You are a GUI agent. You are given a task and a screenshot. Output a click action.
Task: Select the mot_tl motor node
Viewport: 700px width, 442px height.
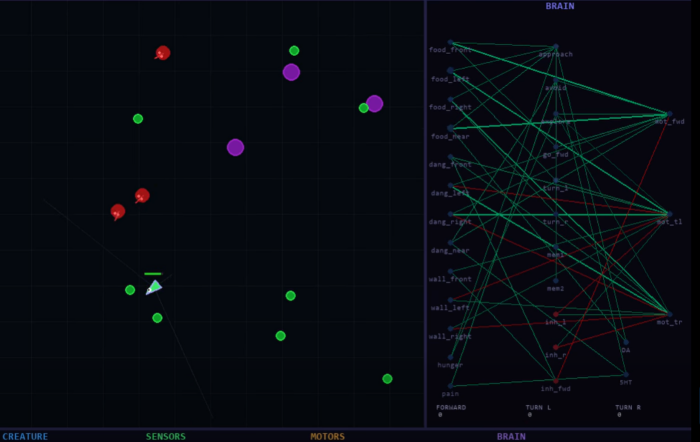667,214
